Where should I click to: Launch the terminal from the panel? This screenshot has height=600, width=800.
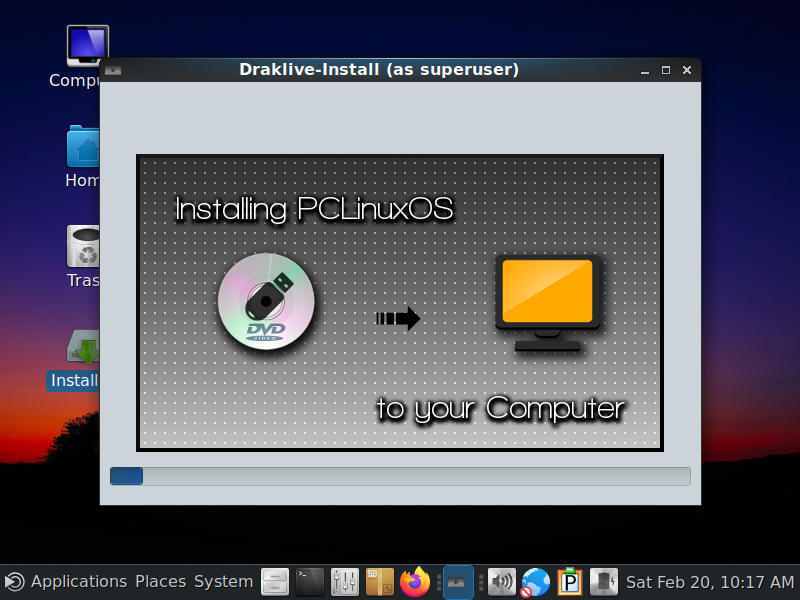click(x=310, y=582)
